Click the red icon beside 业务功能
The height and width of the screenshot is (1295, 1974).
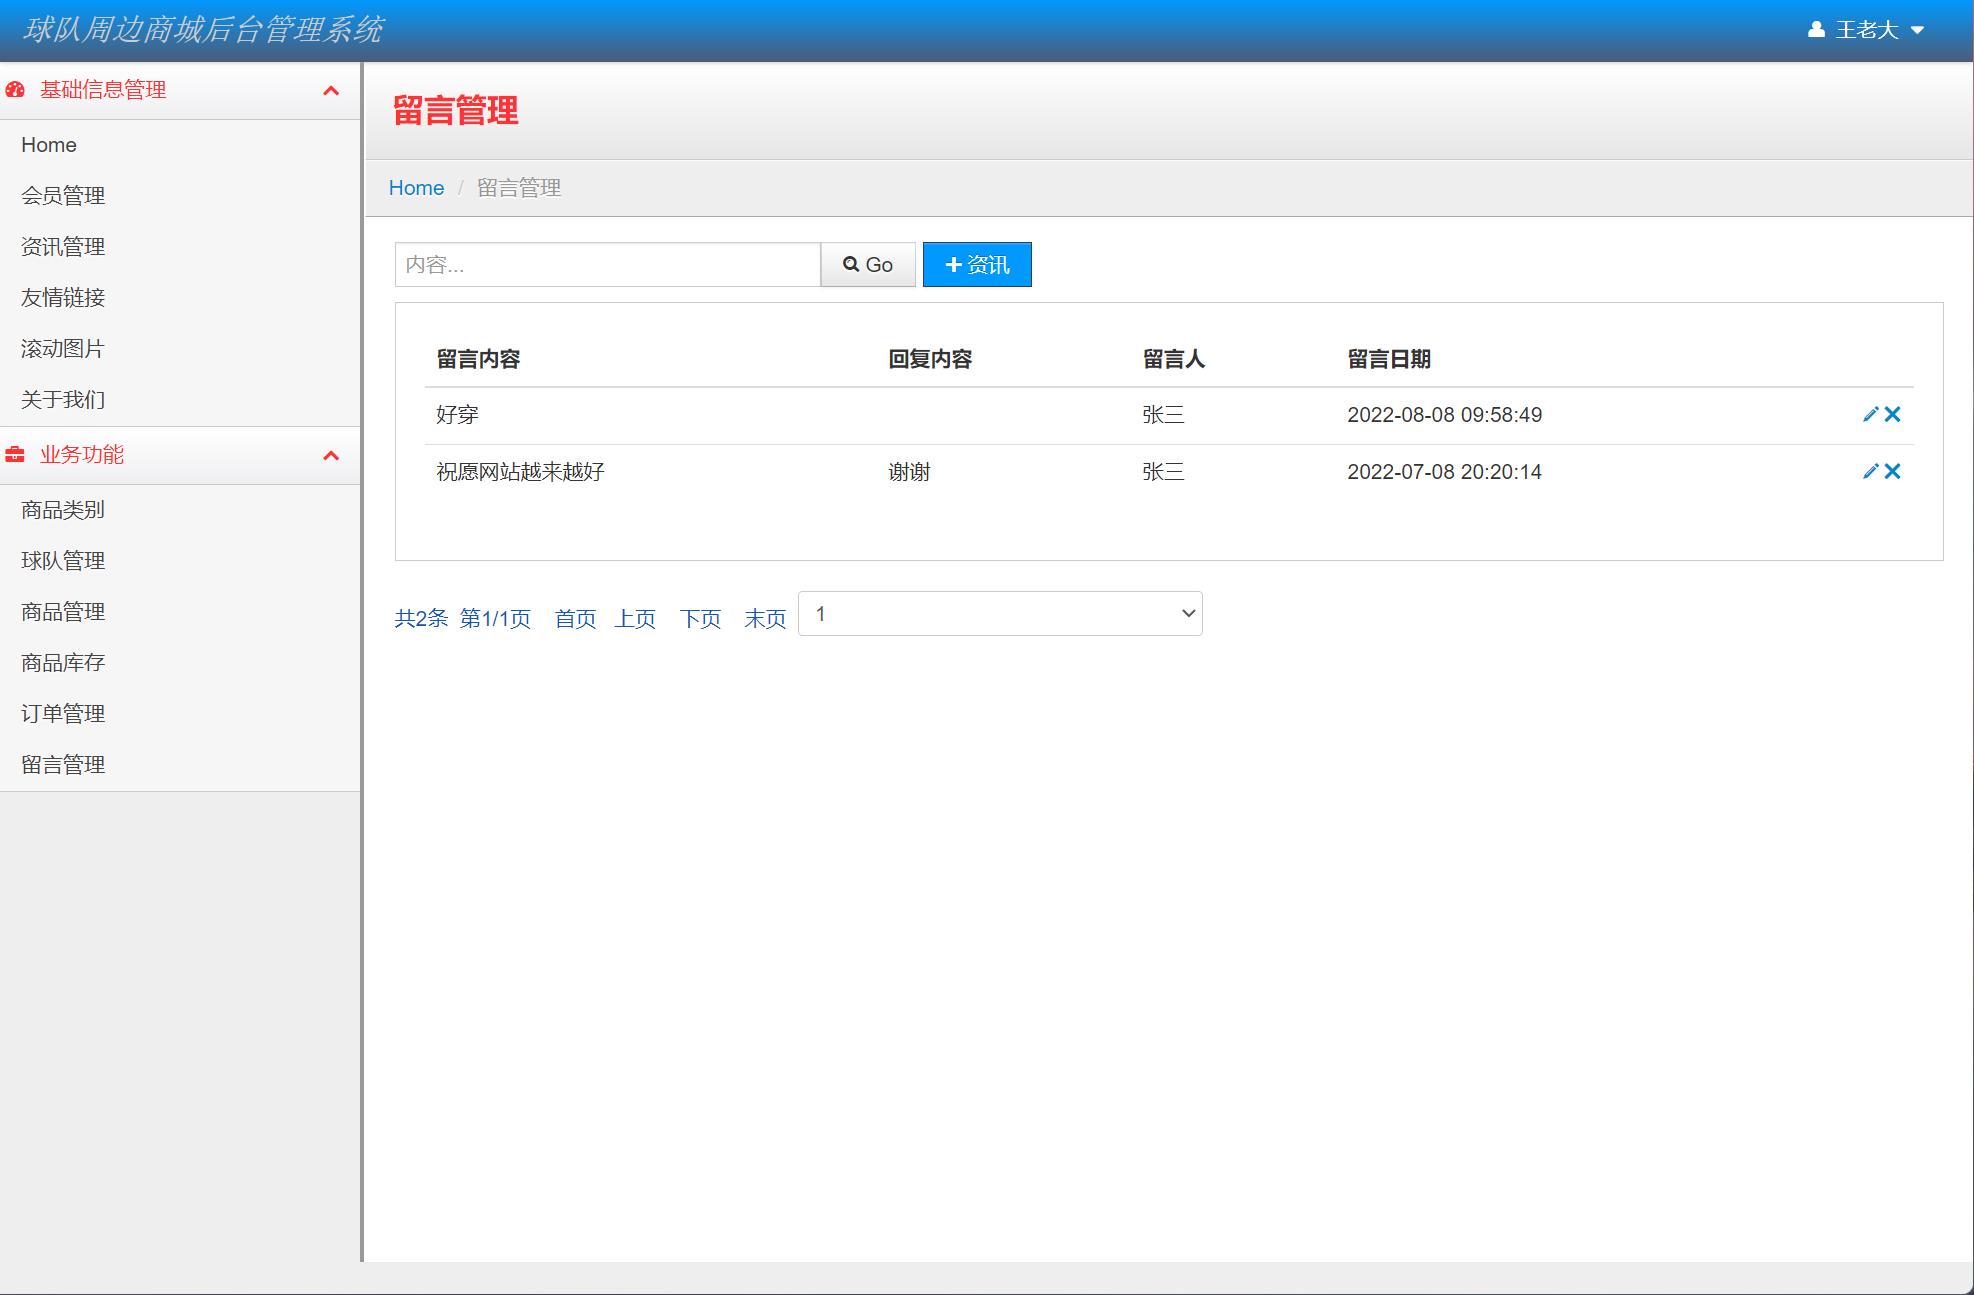click(14, 455)
